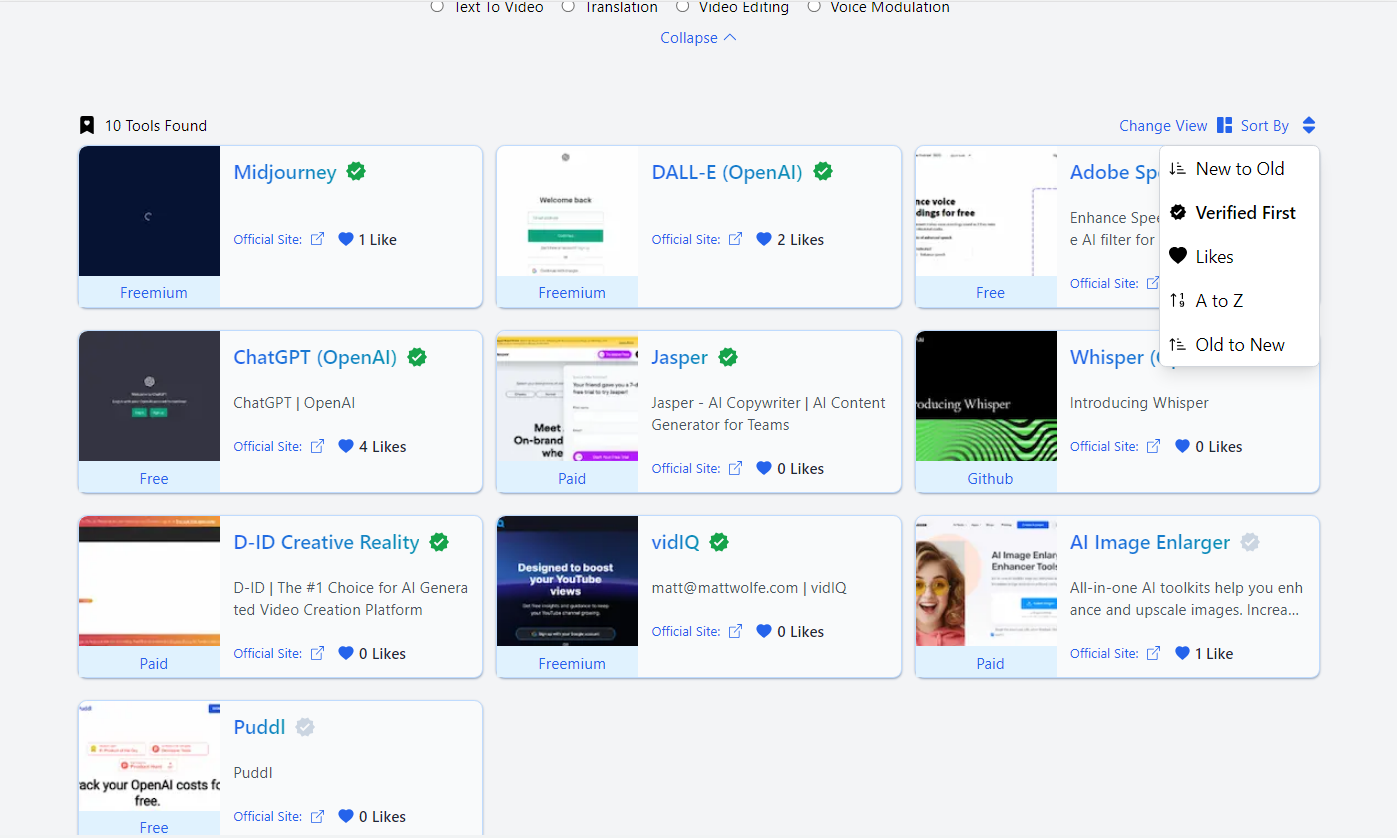The image size is (1397, 838).
Task: Open the ChatGPT (OpenAI) tool title
Action: 315,357
